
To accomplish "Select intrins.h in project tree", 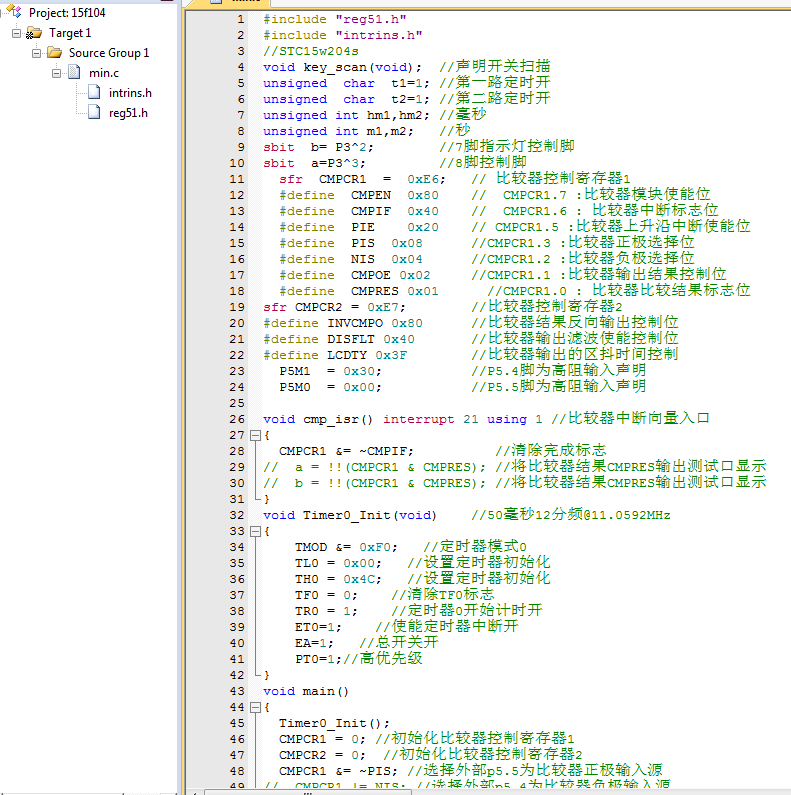I will click(130, 93).
